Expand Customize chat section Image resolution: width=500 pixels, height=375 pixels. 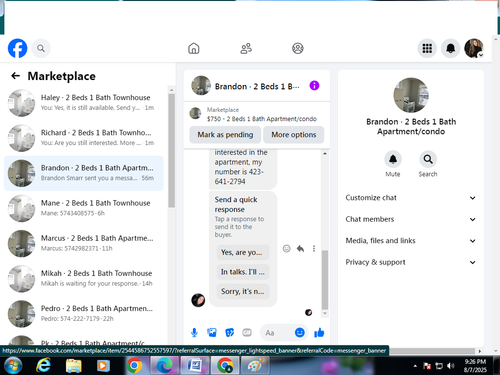pos(411,198)
